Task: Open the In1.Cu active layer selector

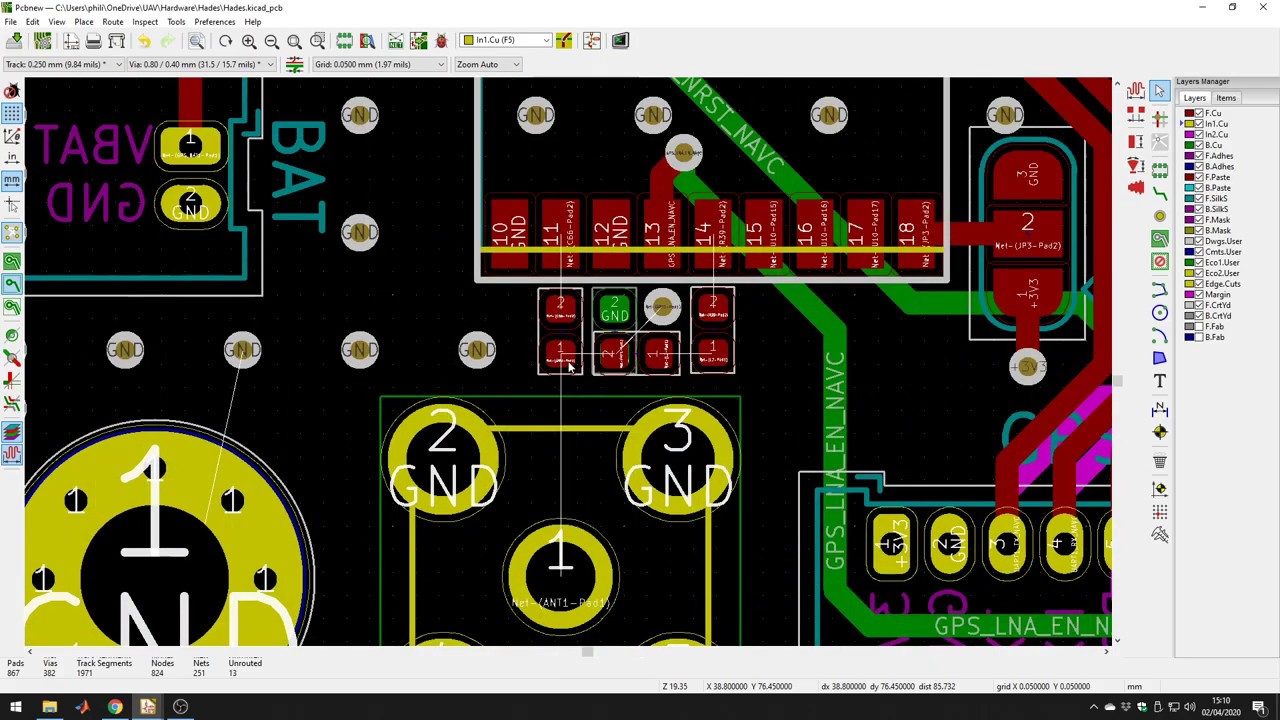Action: (x=506, y=40)
